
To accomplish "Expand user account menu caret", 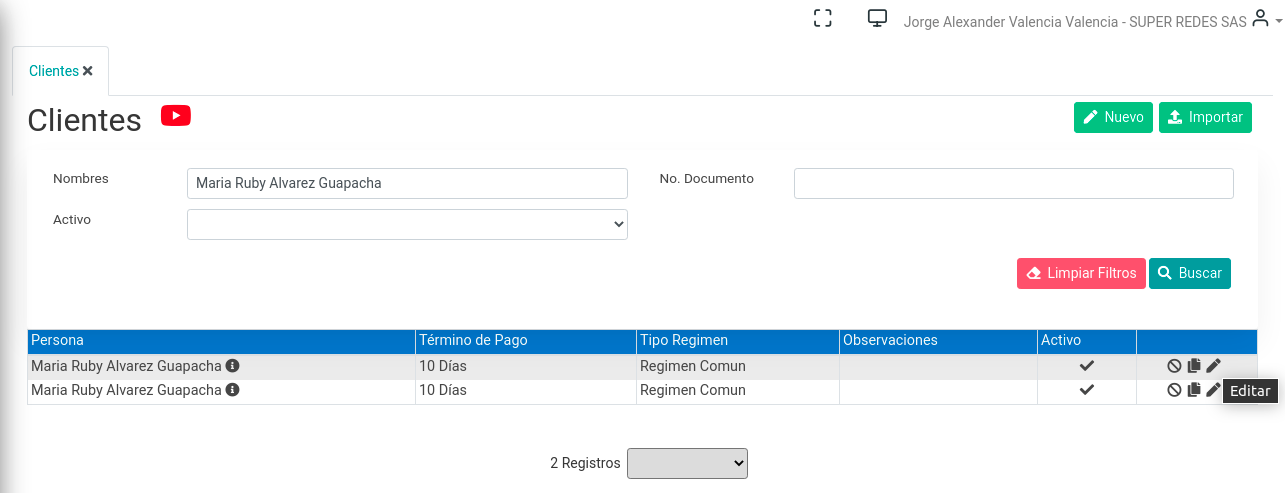I will coord(1279,21).
